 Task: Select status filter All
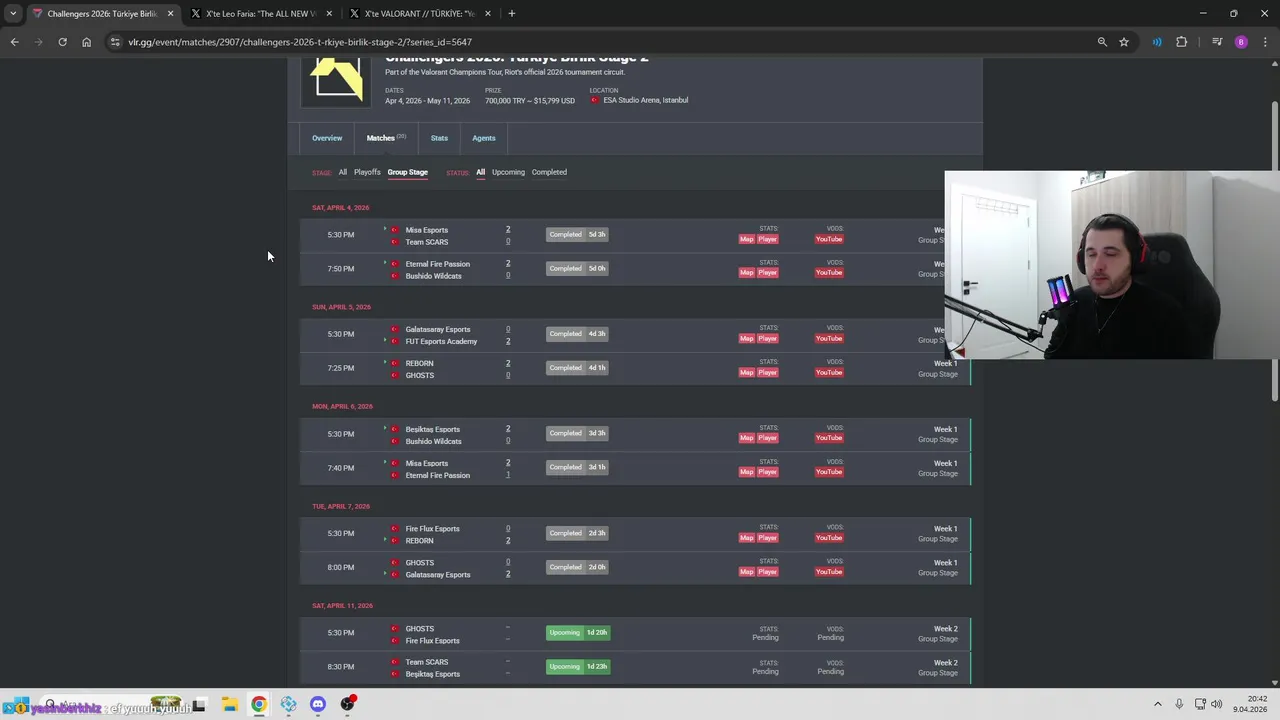480,172
